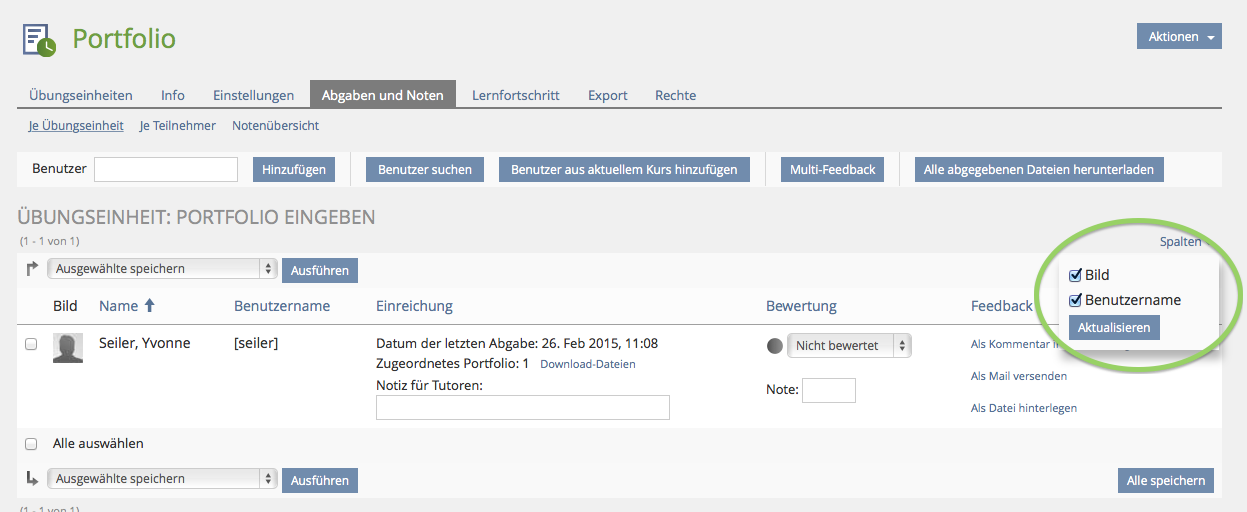Click the top arrow icon beside action dropdown
Image resolution: width=1247 pixels, height=512 pixels.
tap(32, 268)
